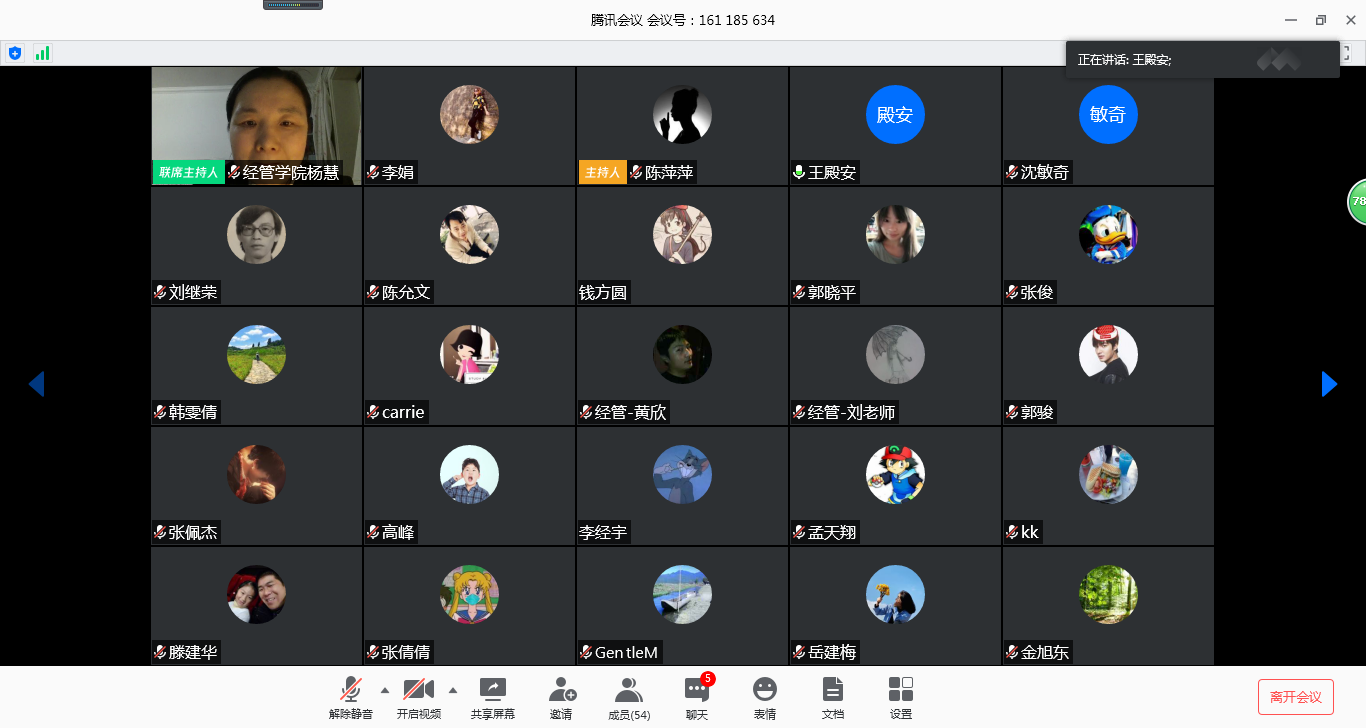Click the Share Screen (共享屏幕) icon
The height and width of the screenshot is (728, 1366).
click(492, 690)
